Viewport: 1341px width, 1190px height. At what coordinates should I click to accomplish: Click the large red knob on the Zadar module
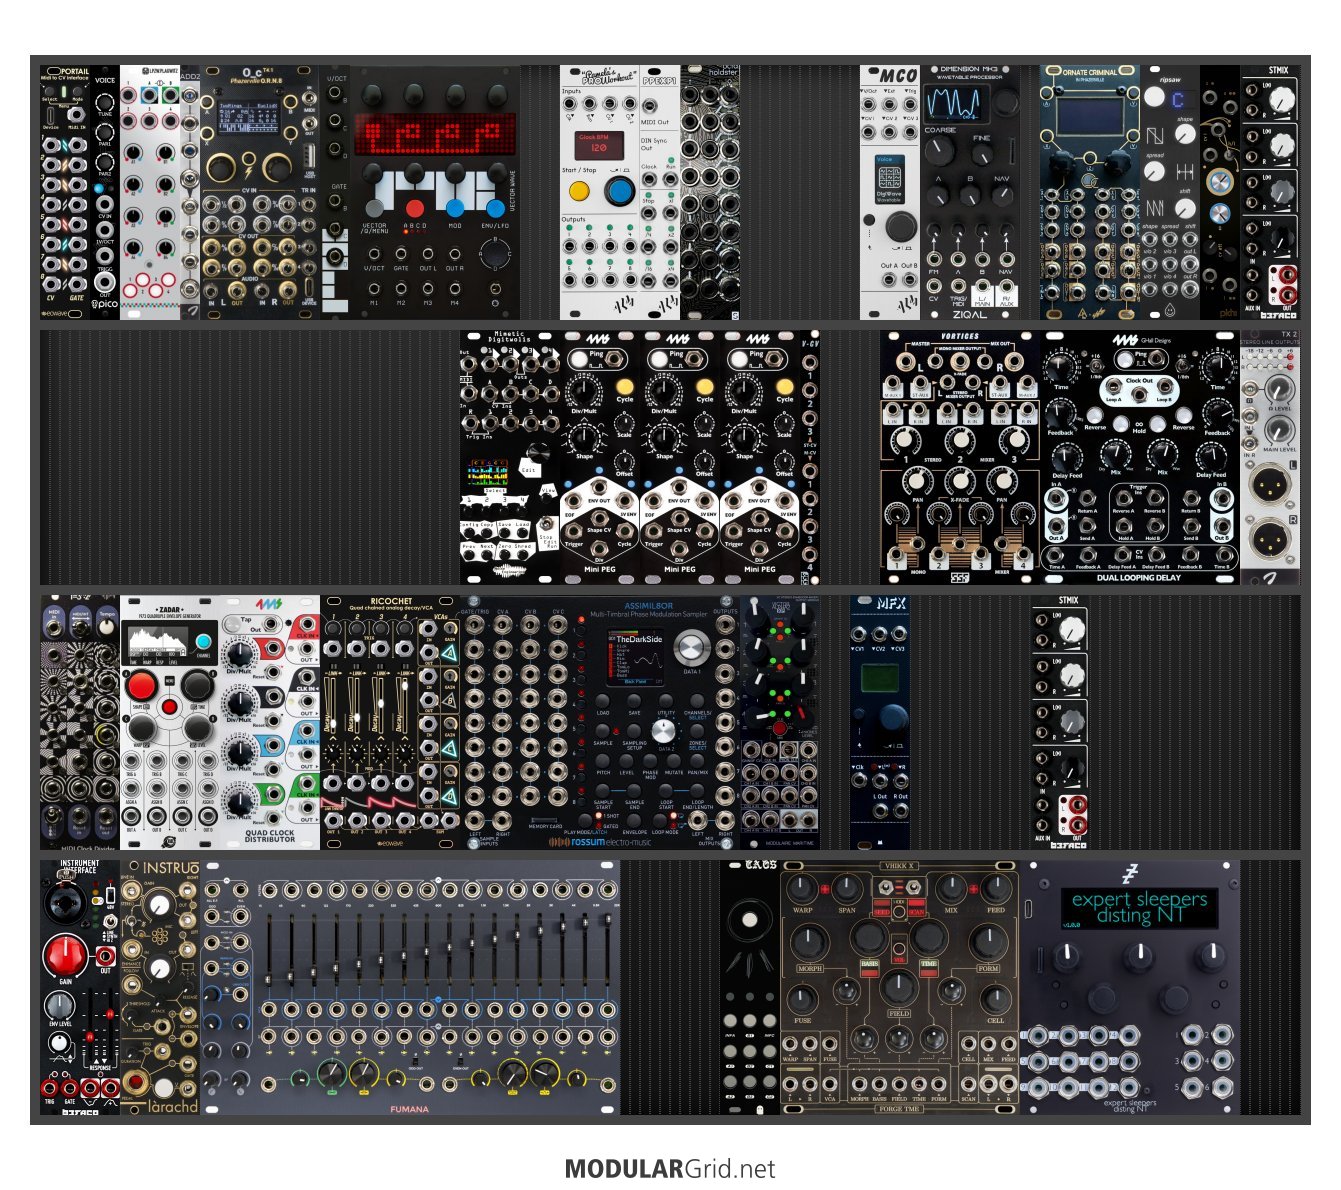(141, 686)
